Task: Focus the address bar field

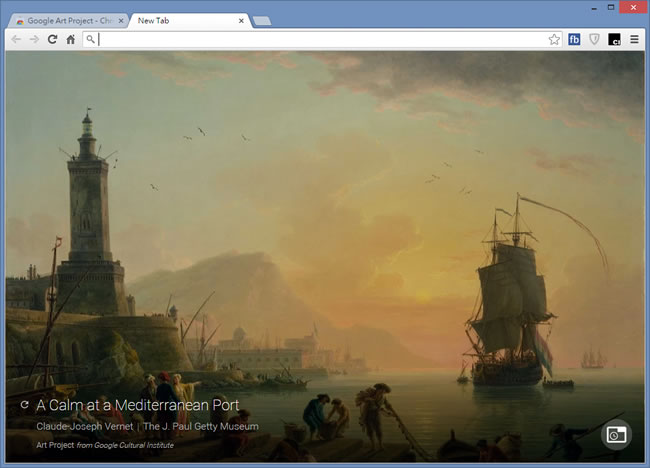Action: [x=320, y=39]
